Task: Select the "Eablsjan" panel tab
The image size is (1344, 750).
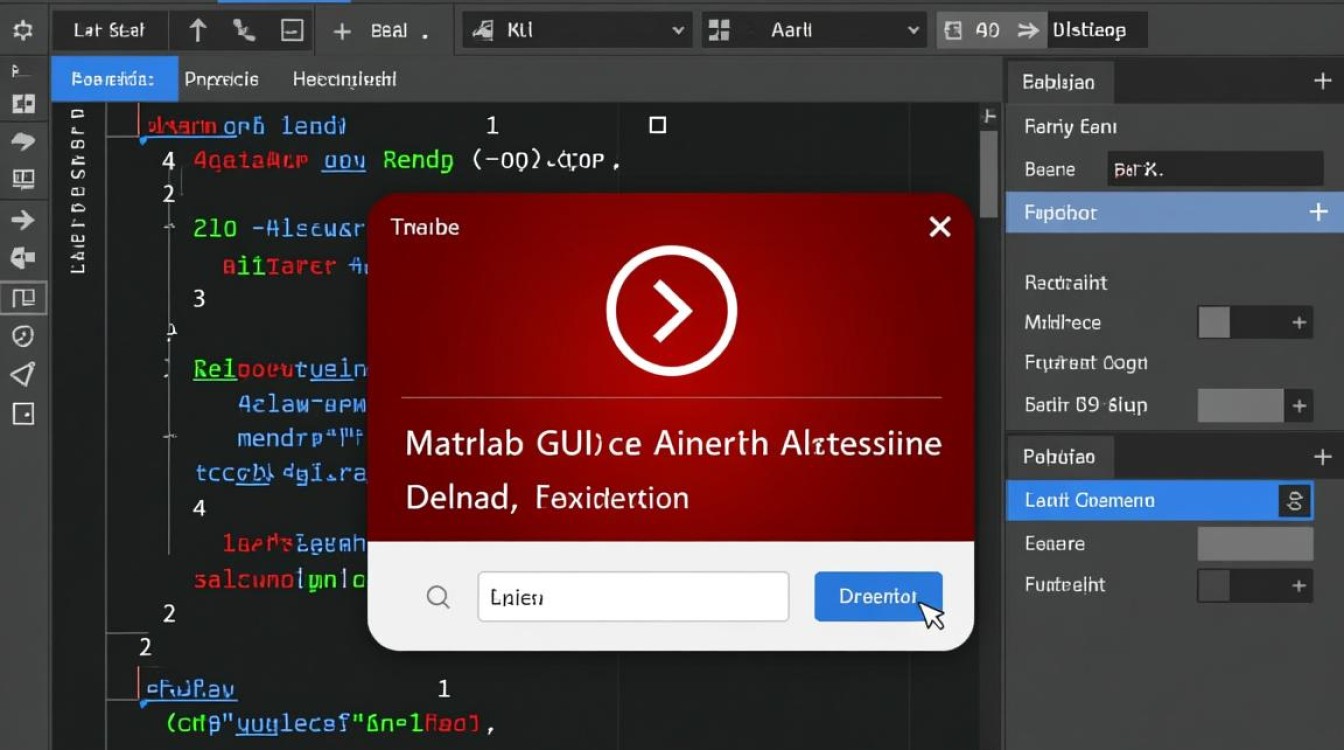Action: coord(1058,82)
